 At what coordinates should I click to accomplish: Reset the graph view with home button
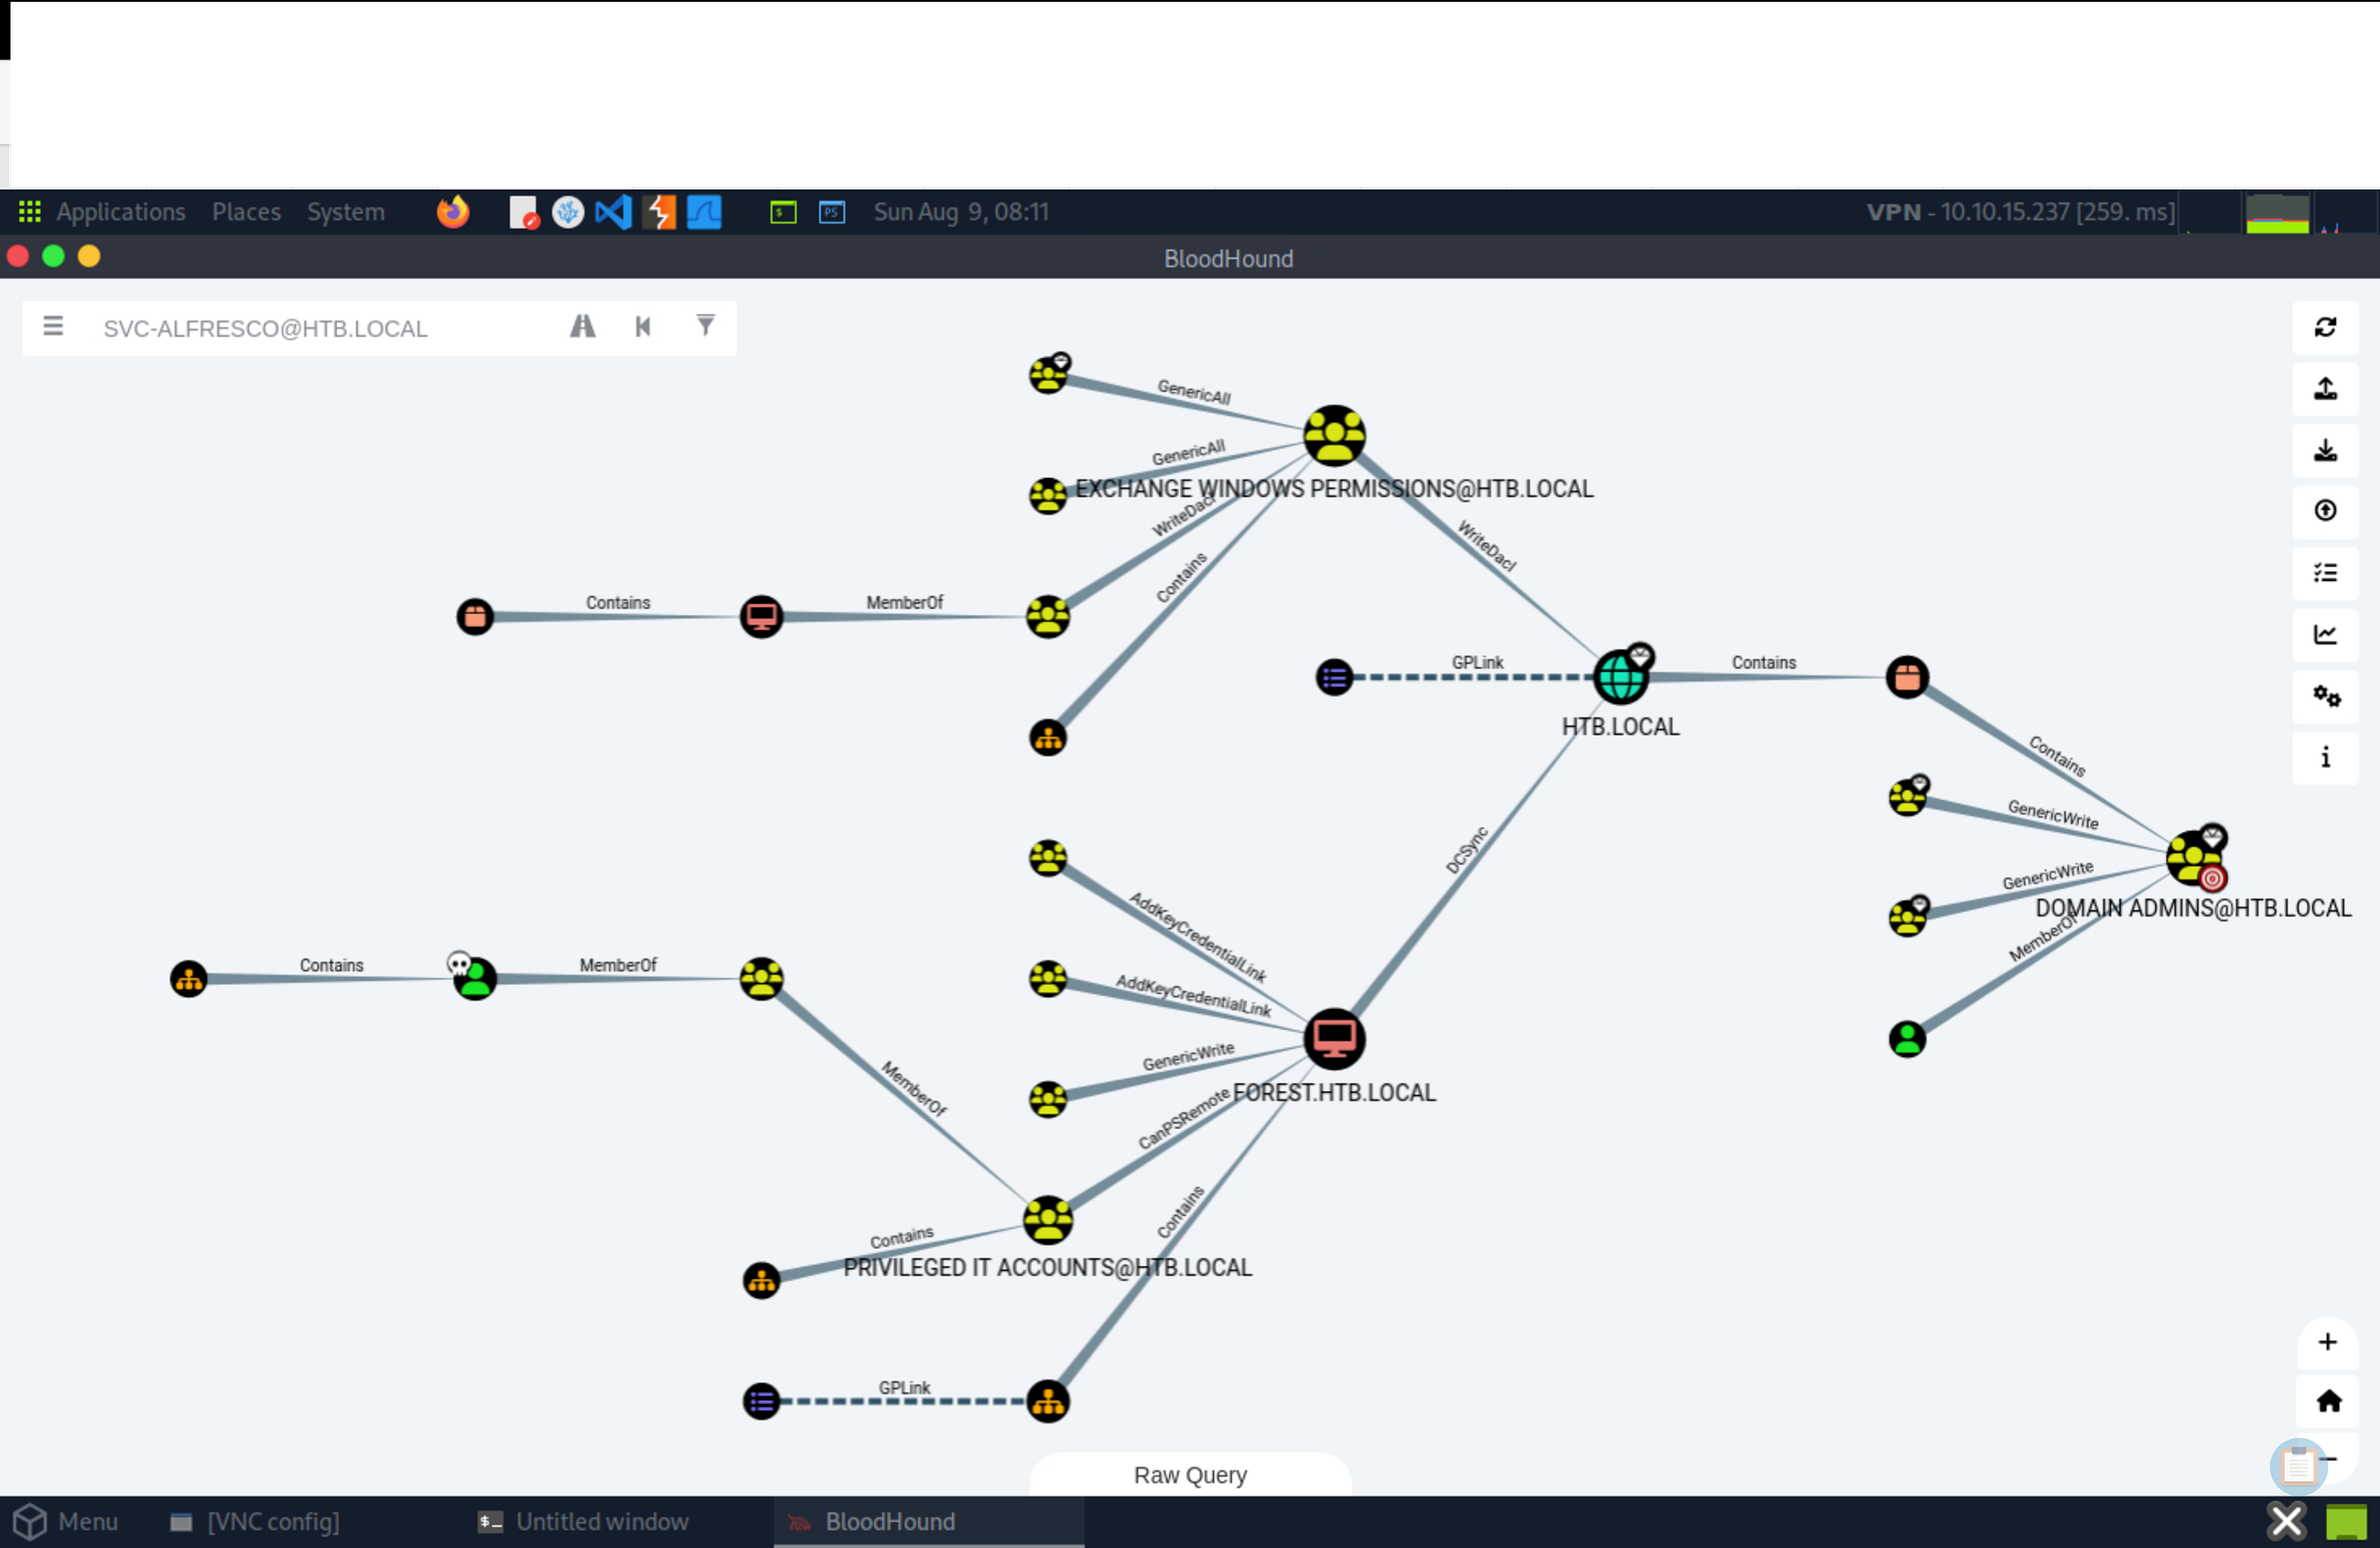click(x=2327, y=1401)
